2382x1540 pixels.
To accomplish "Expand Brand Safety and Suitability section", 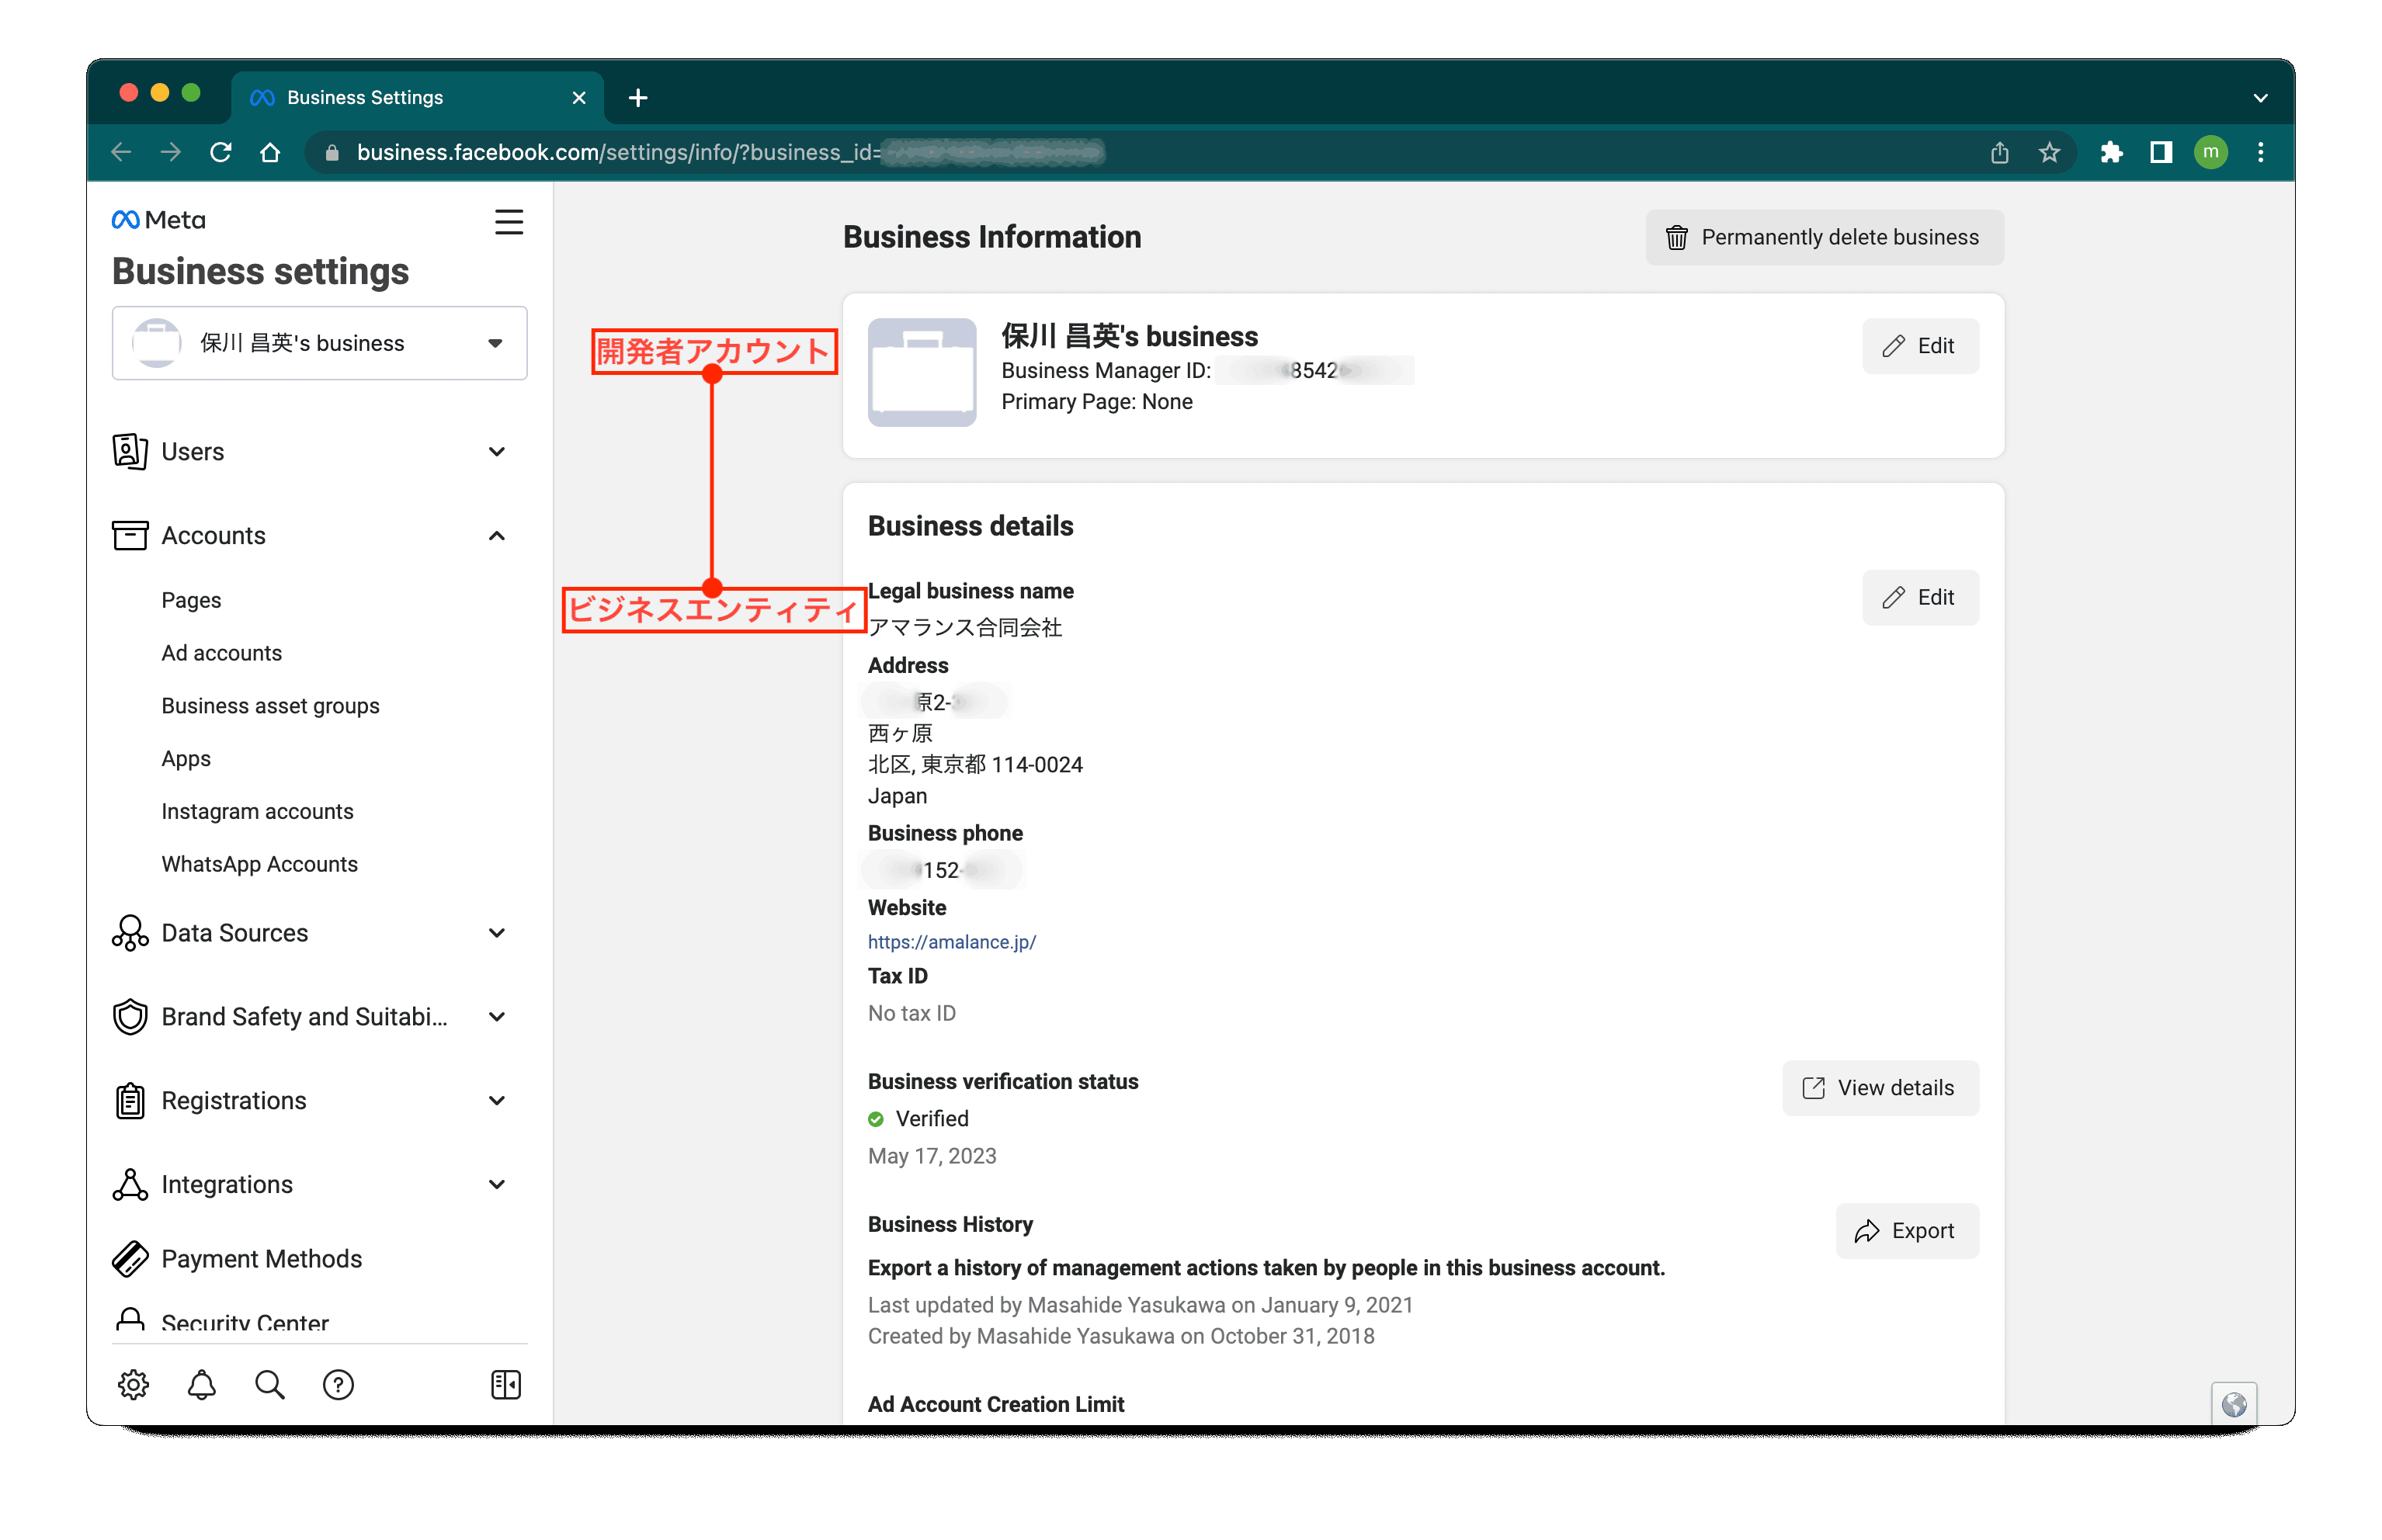I will [x=497, y=1017].
